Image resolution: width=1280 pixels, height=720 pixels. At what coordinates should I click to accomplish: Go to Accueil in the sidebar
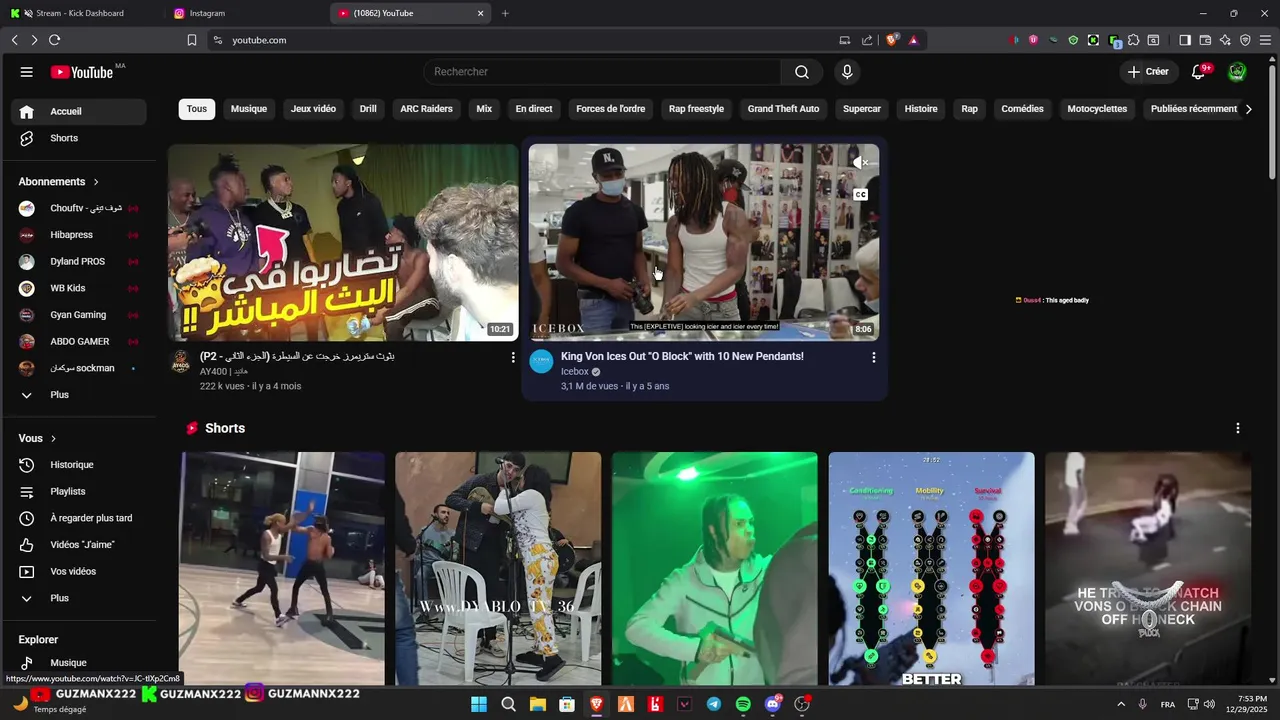79,111
